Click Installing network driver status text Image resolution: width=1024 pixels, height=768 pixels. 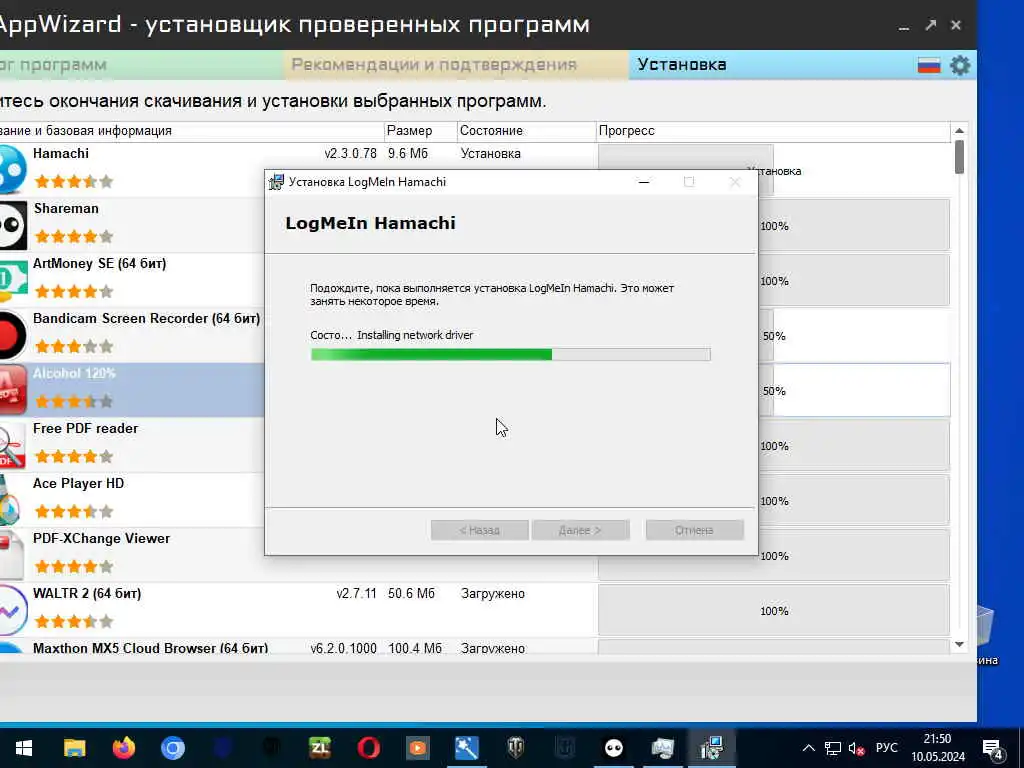point(415,335)
